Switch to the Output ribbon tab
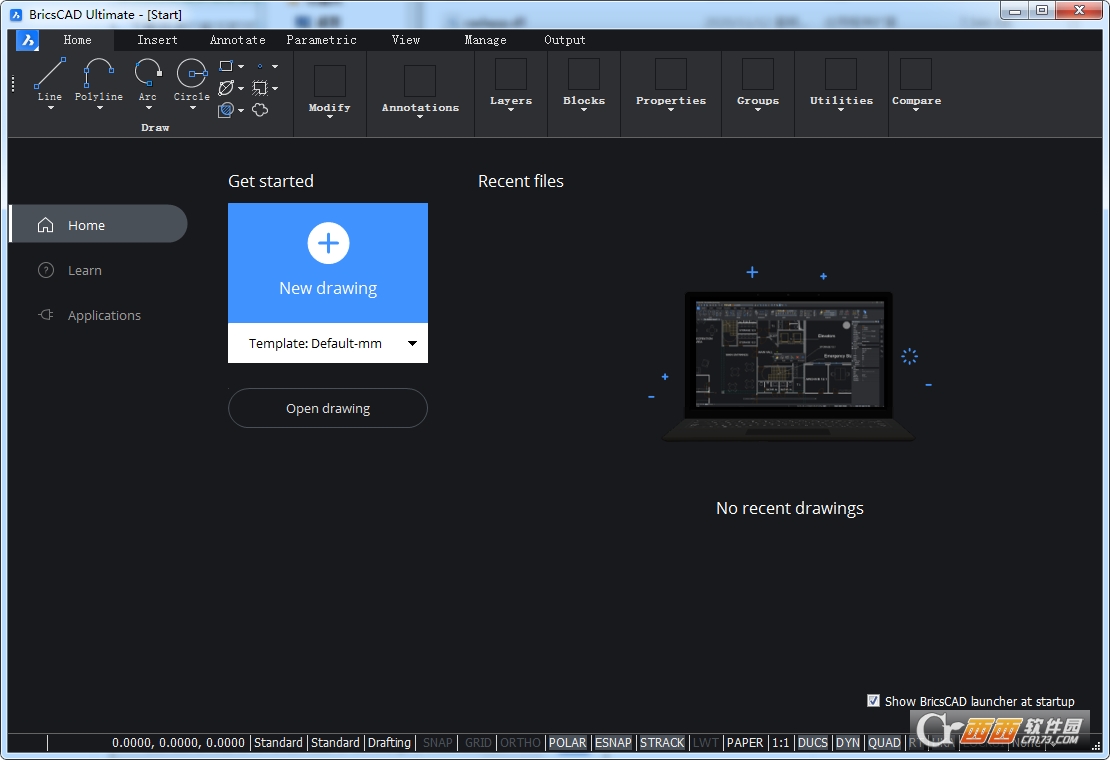The height and width of the screenshot is (760, 1110). pyautogui.click(x=565, y=40)
